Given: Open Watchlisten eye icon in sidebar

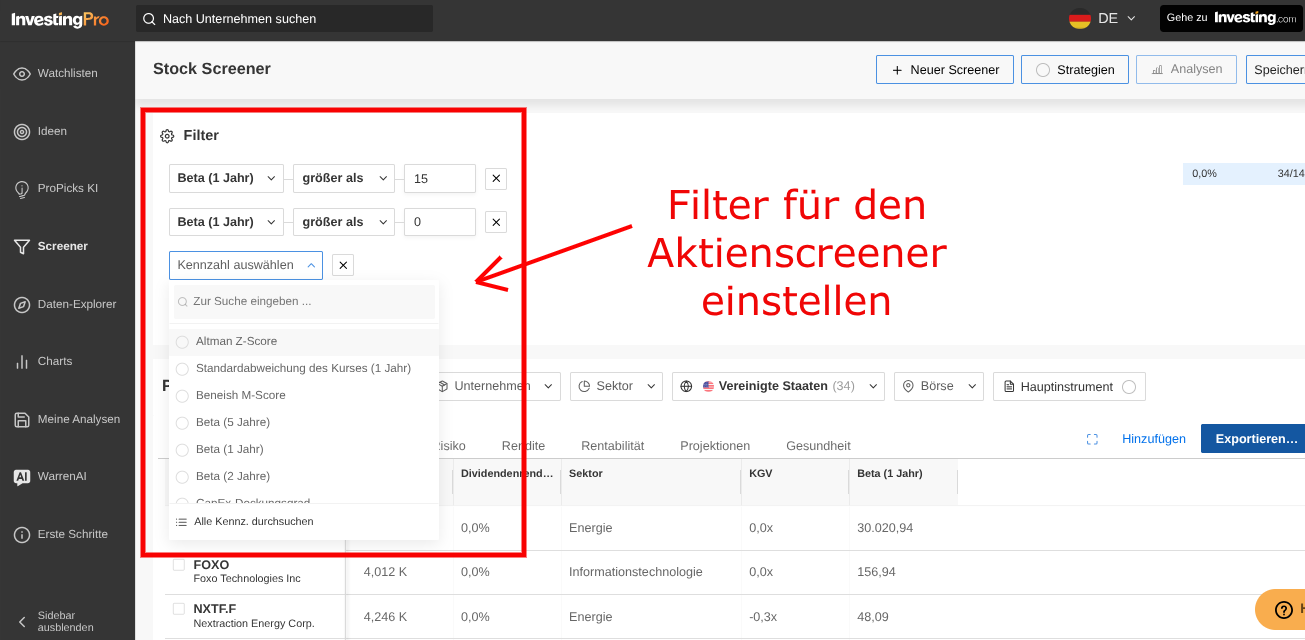Looking at the screenshot, I should pyautogui.click(x=21, y=74).
